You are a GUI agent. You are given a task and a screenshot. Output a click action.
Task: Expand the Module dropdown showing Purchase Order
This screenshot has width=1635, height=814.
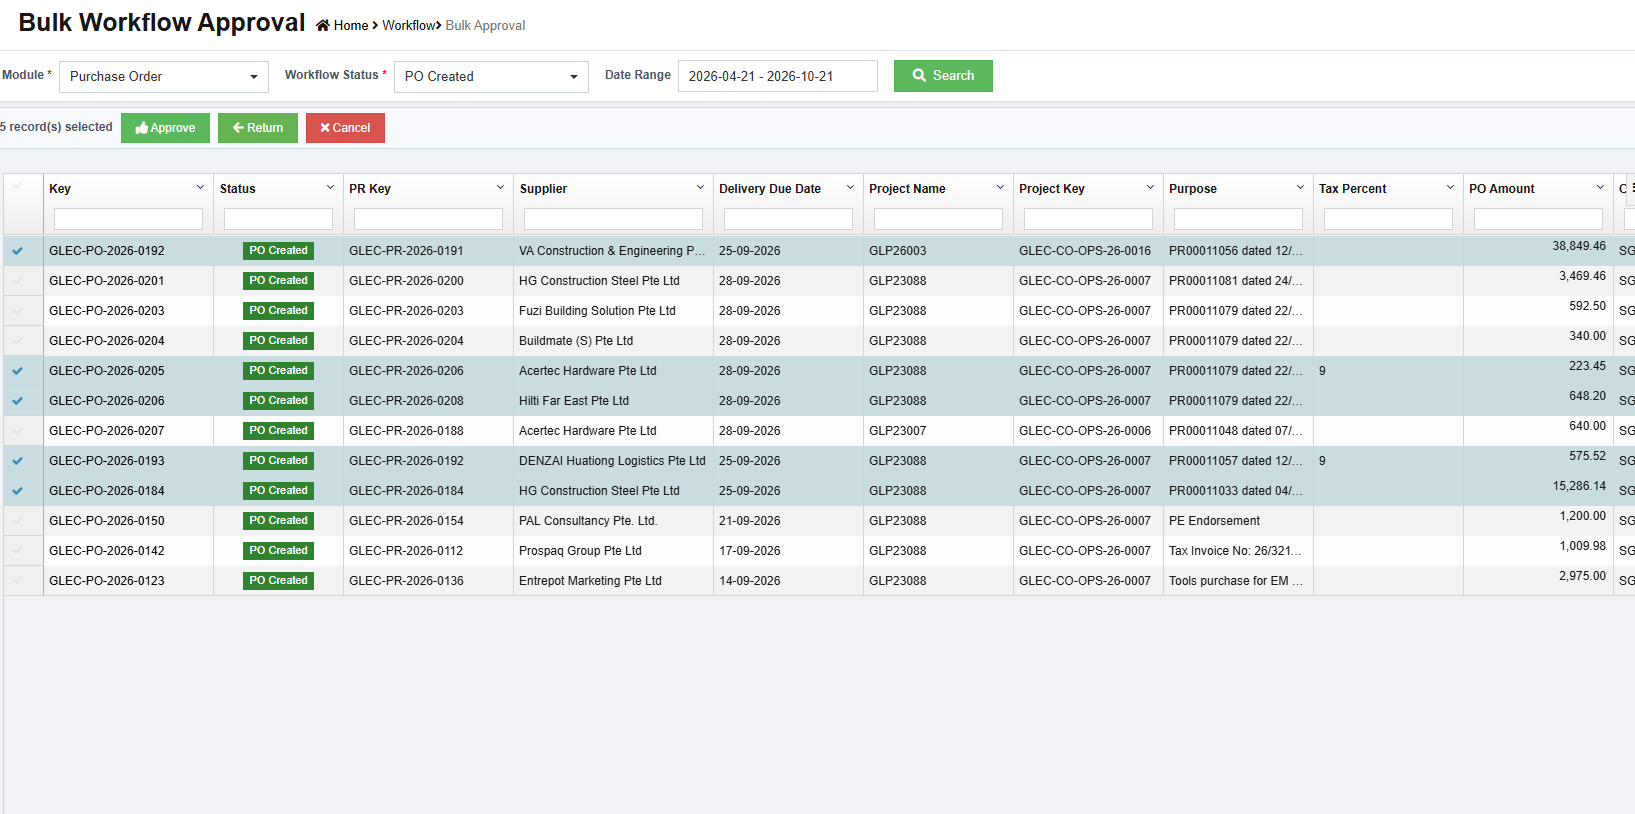click(164, 76)
